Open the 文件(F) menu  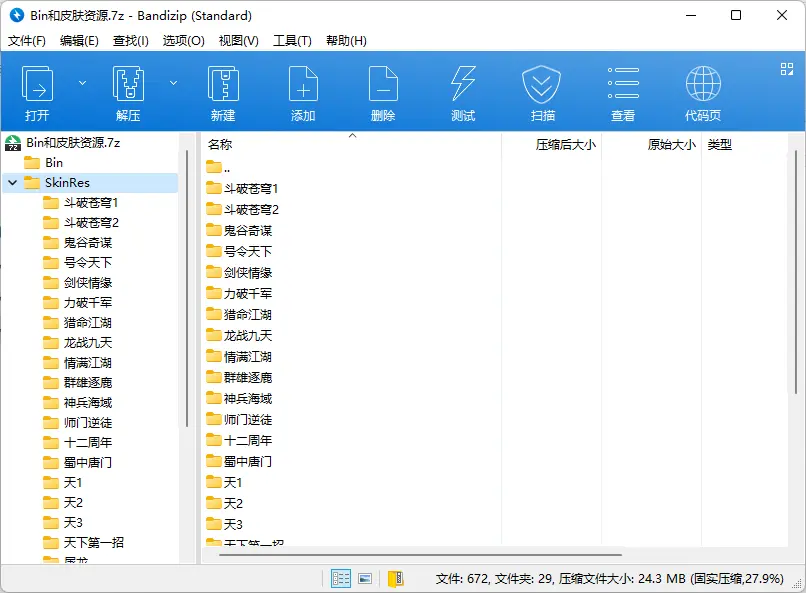coord(27,41)
